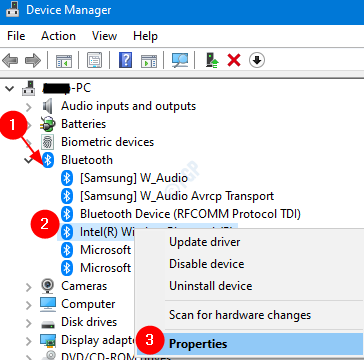Image resolution: width=364 pixels, height=360 pixels.
Task: Click Bluetooth icon beside W_Audio Avrcp Transport
Action: click(67, 196)
